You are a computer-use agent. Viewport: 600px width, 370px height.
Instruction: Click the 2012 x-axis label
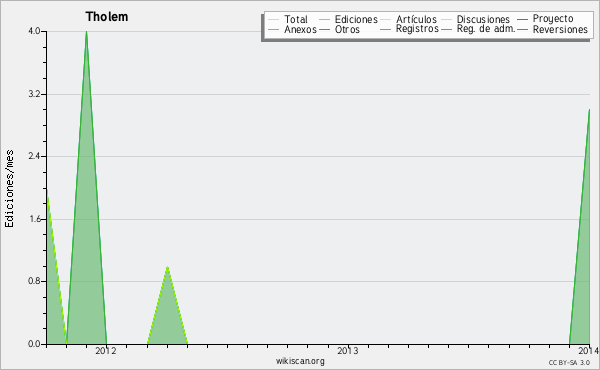tap(106, 351)
